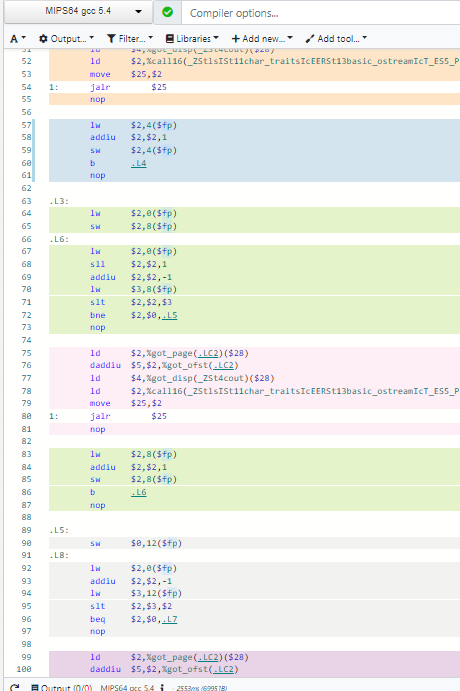Click the .L3: label on line 63
Viewport: 460px width, 691px height.
[59, 201]
